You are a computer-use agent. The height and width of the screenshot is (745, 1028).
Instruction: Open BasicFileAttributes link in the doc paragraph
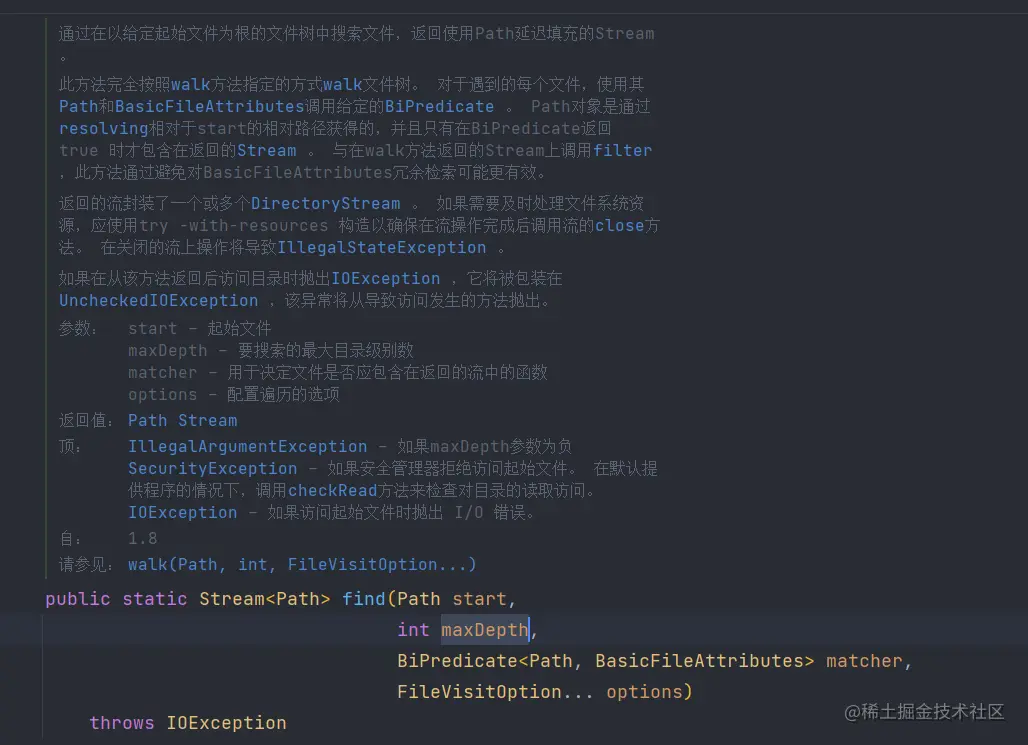[x=210, y=107]
